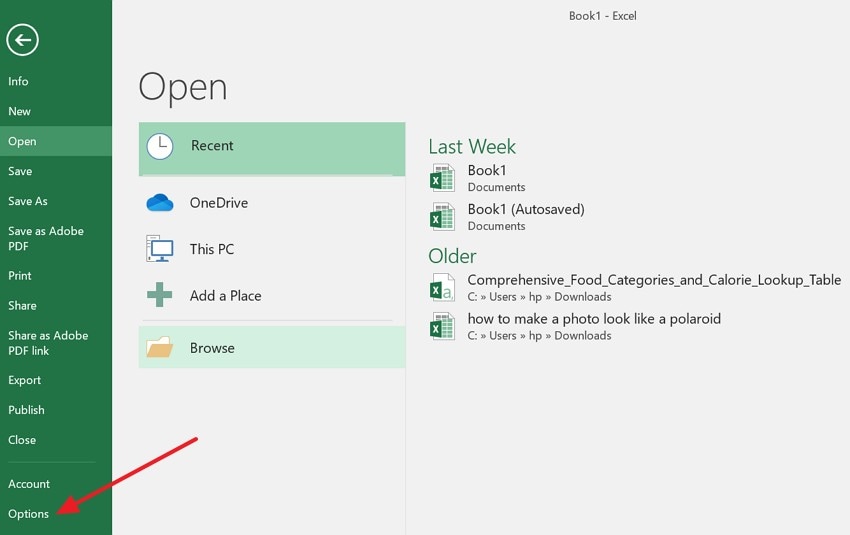Click the CSV file icon for Comprehensive_Food_Categories
This screenshot has height=535, width=850.
click(442, 287)
